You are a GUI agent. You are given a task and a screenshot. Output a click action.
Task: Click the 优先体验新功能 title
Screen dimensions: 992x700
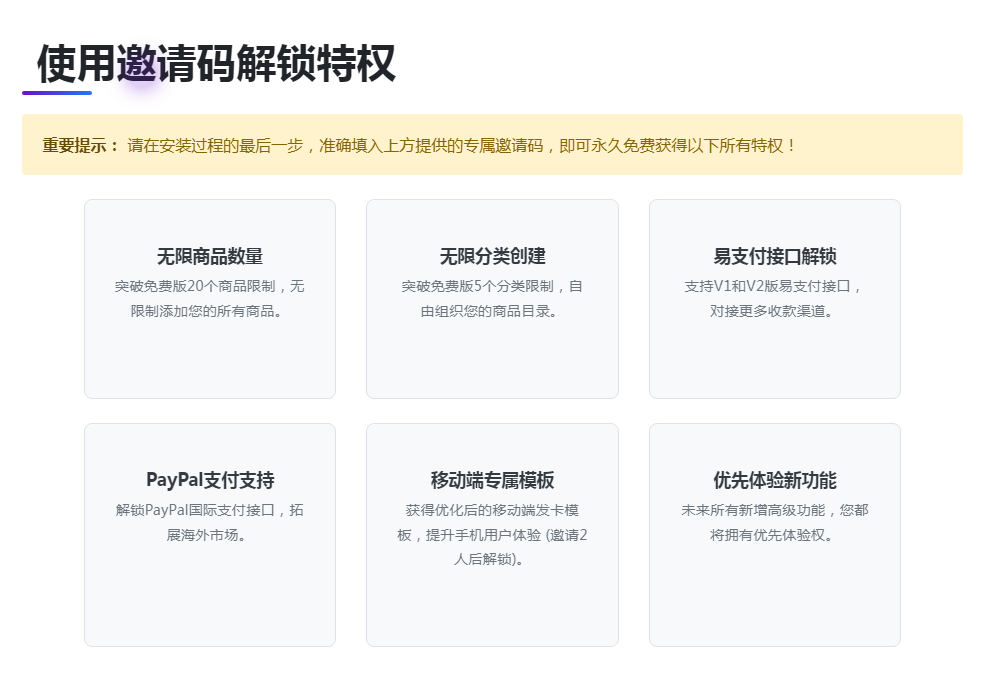[x=774, y=481]
